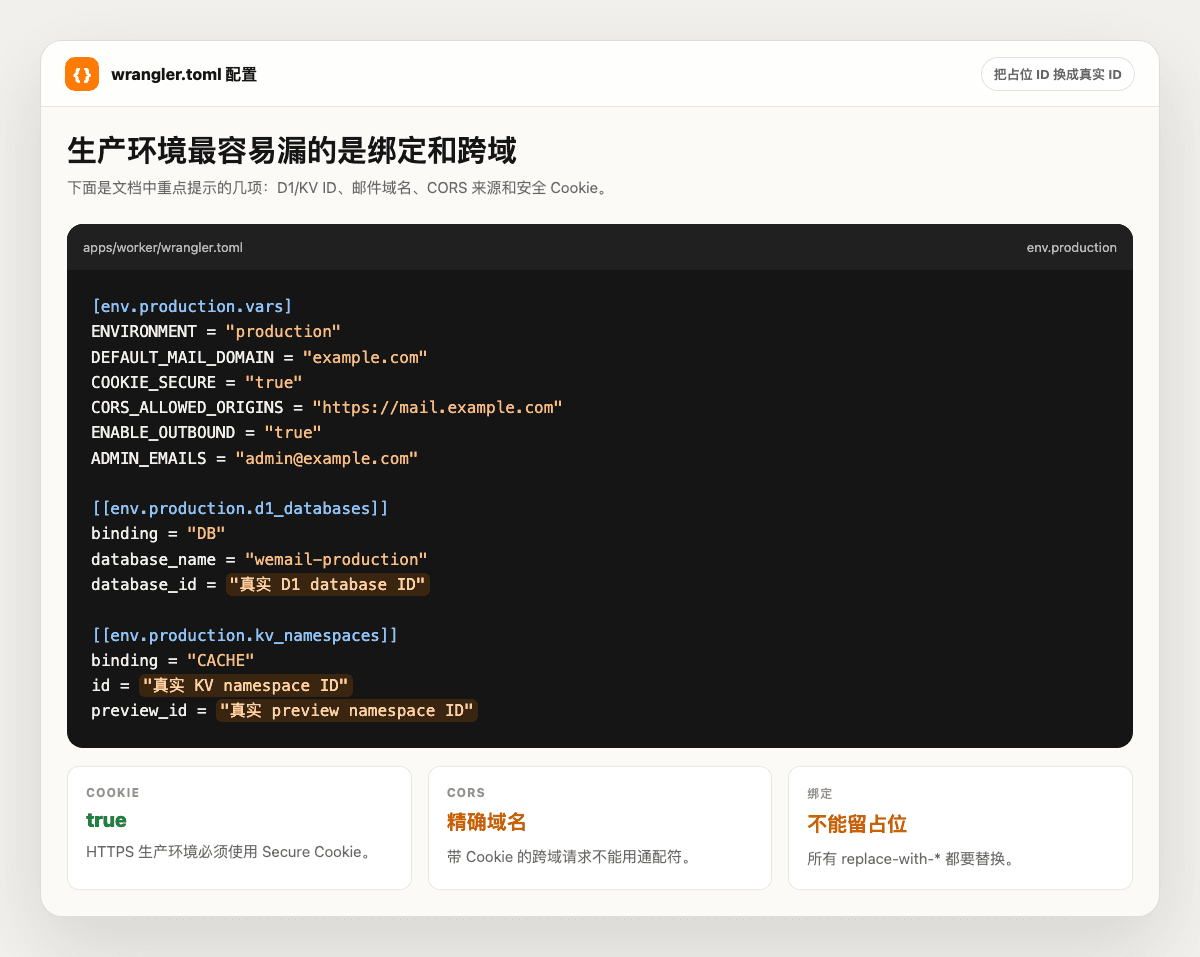The height and width of the screenshot is (957, 1200).
Task: Click the text 'HTTPS 生产环境必须使用 Secure Cookie。'
Action: (x=229, y=852)
